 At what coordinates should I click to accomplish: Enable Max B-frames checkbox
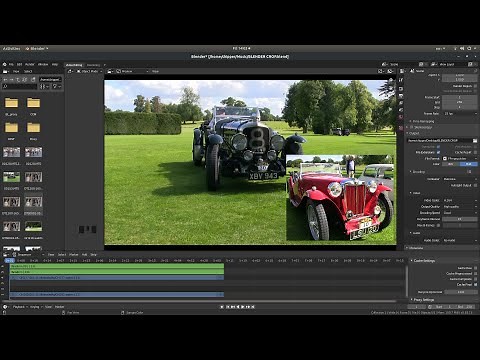coord(438,225)
